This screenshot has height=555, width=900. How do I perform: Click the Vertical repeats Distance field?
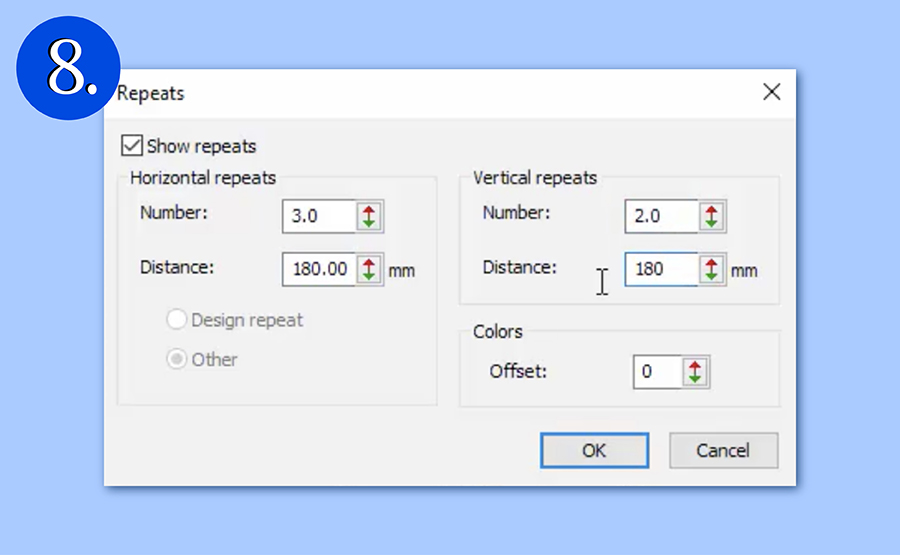(x=660, y=269)
